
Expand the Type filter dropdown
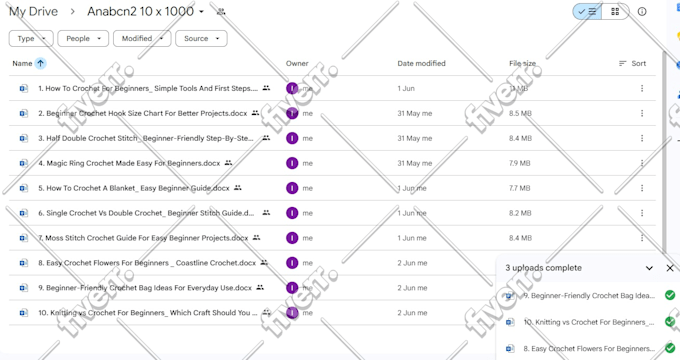click(x=31, y=39)
